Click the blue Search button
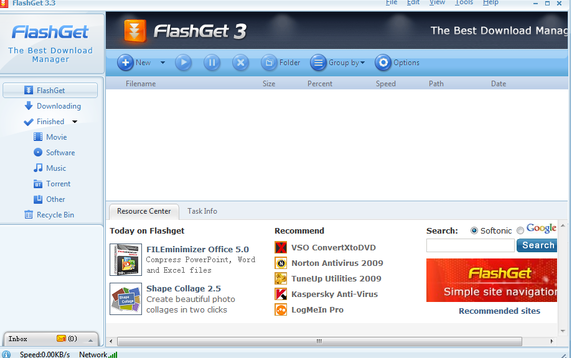This screenshot has width=571, height=360. tap(537, 245)
